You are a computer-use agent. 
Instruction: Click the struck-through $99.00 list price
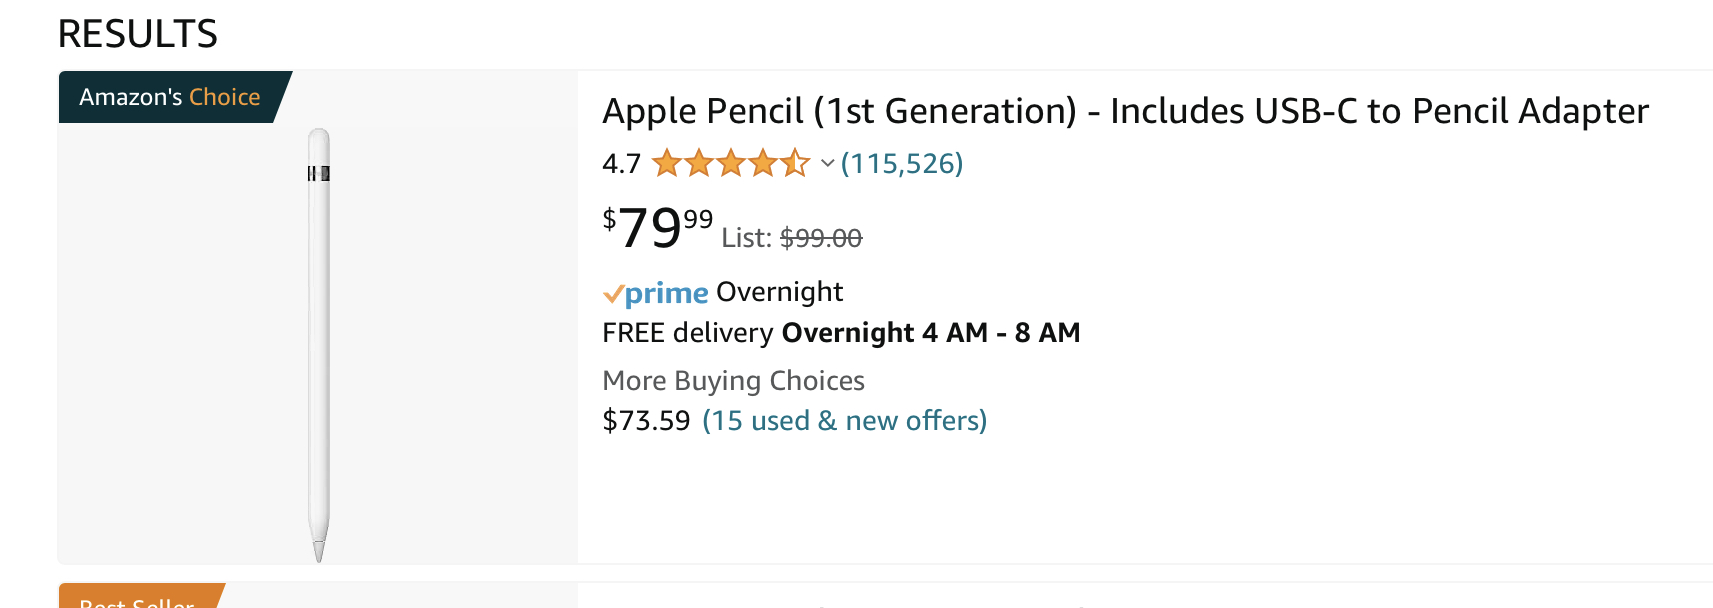click(820, 238)
